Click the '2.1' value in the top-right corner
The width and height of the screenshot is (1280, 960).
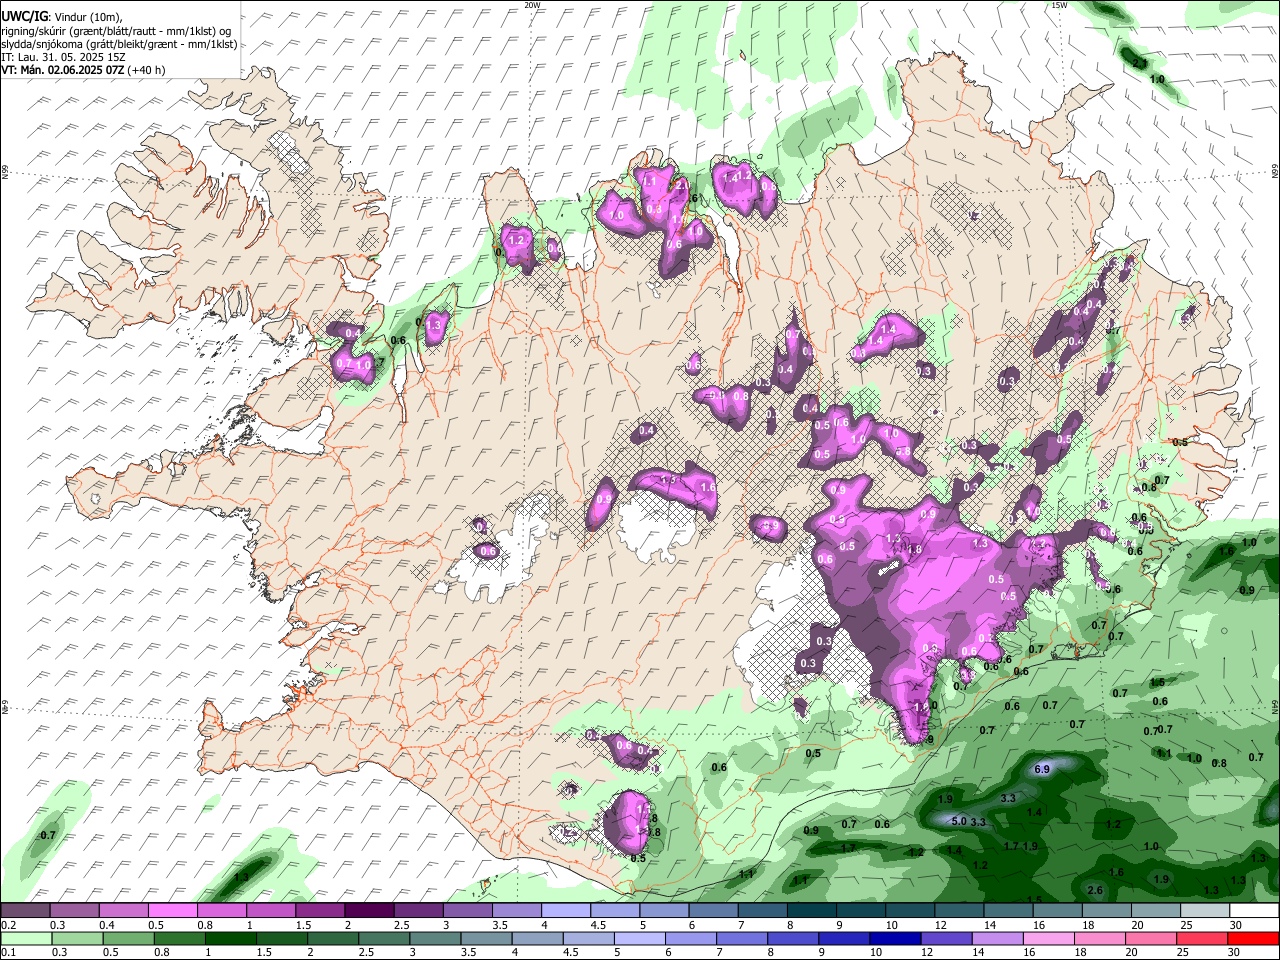pos(1139,63)
